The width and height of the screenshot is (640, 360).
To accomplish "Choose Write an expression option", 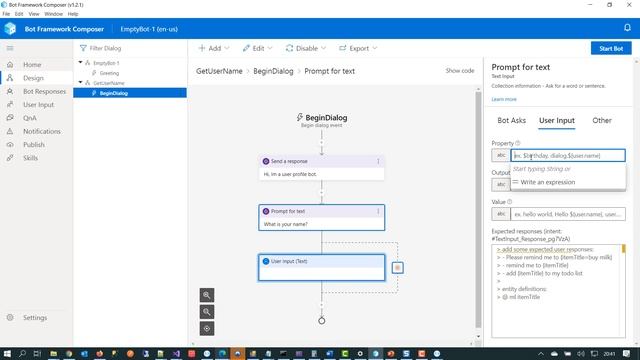I will (x=568, y=182).
